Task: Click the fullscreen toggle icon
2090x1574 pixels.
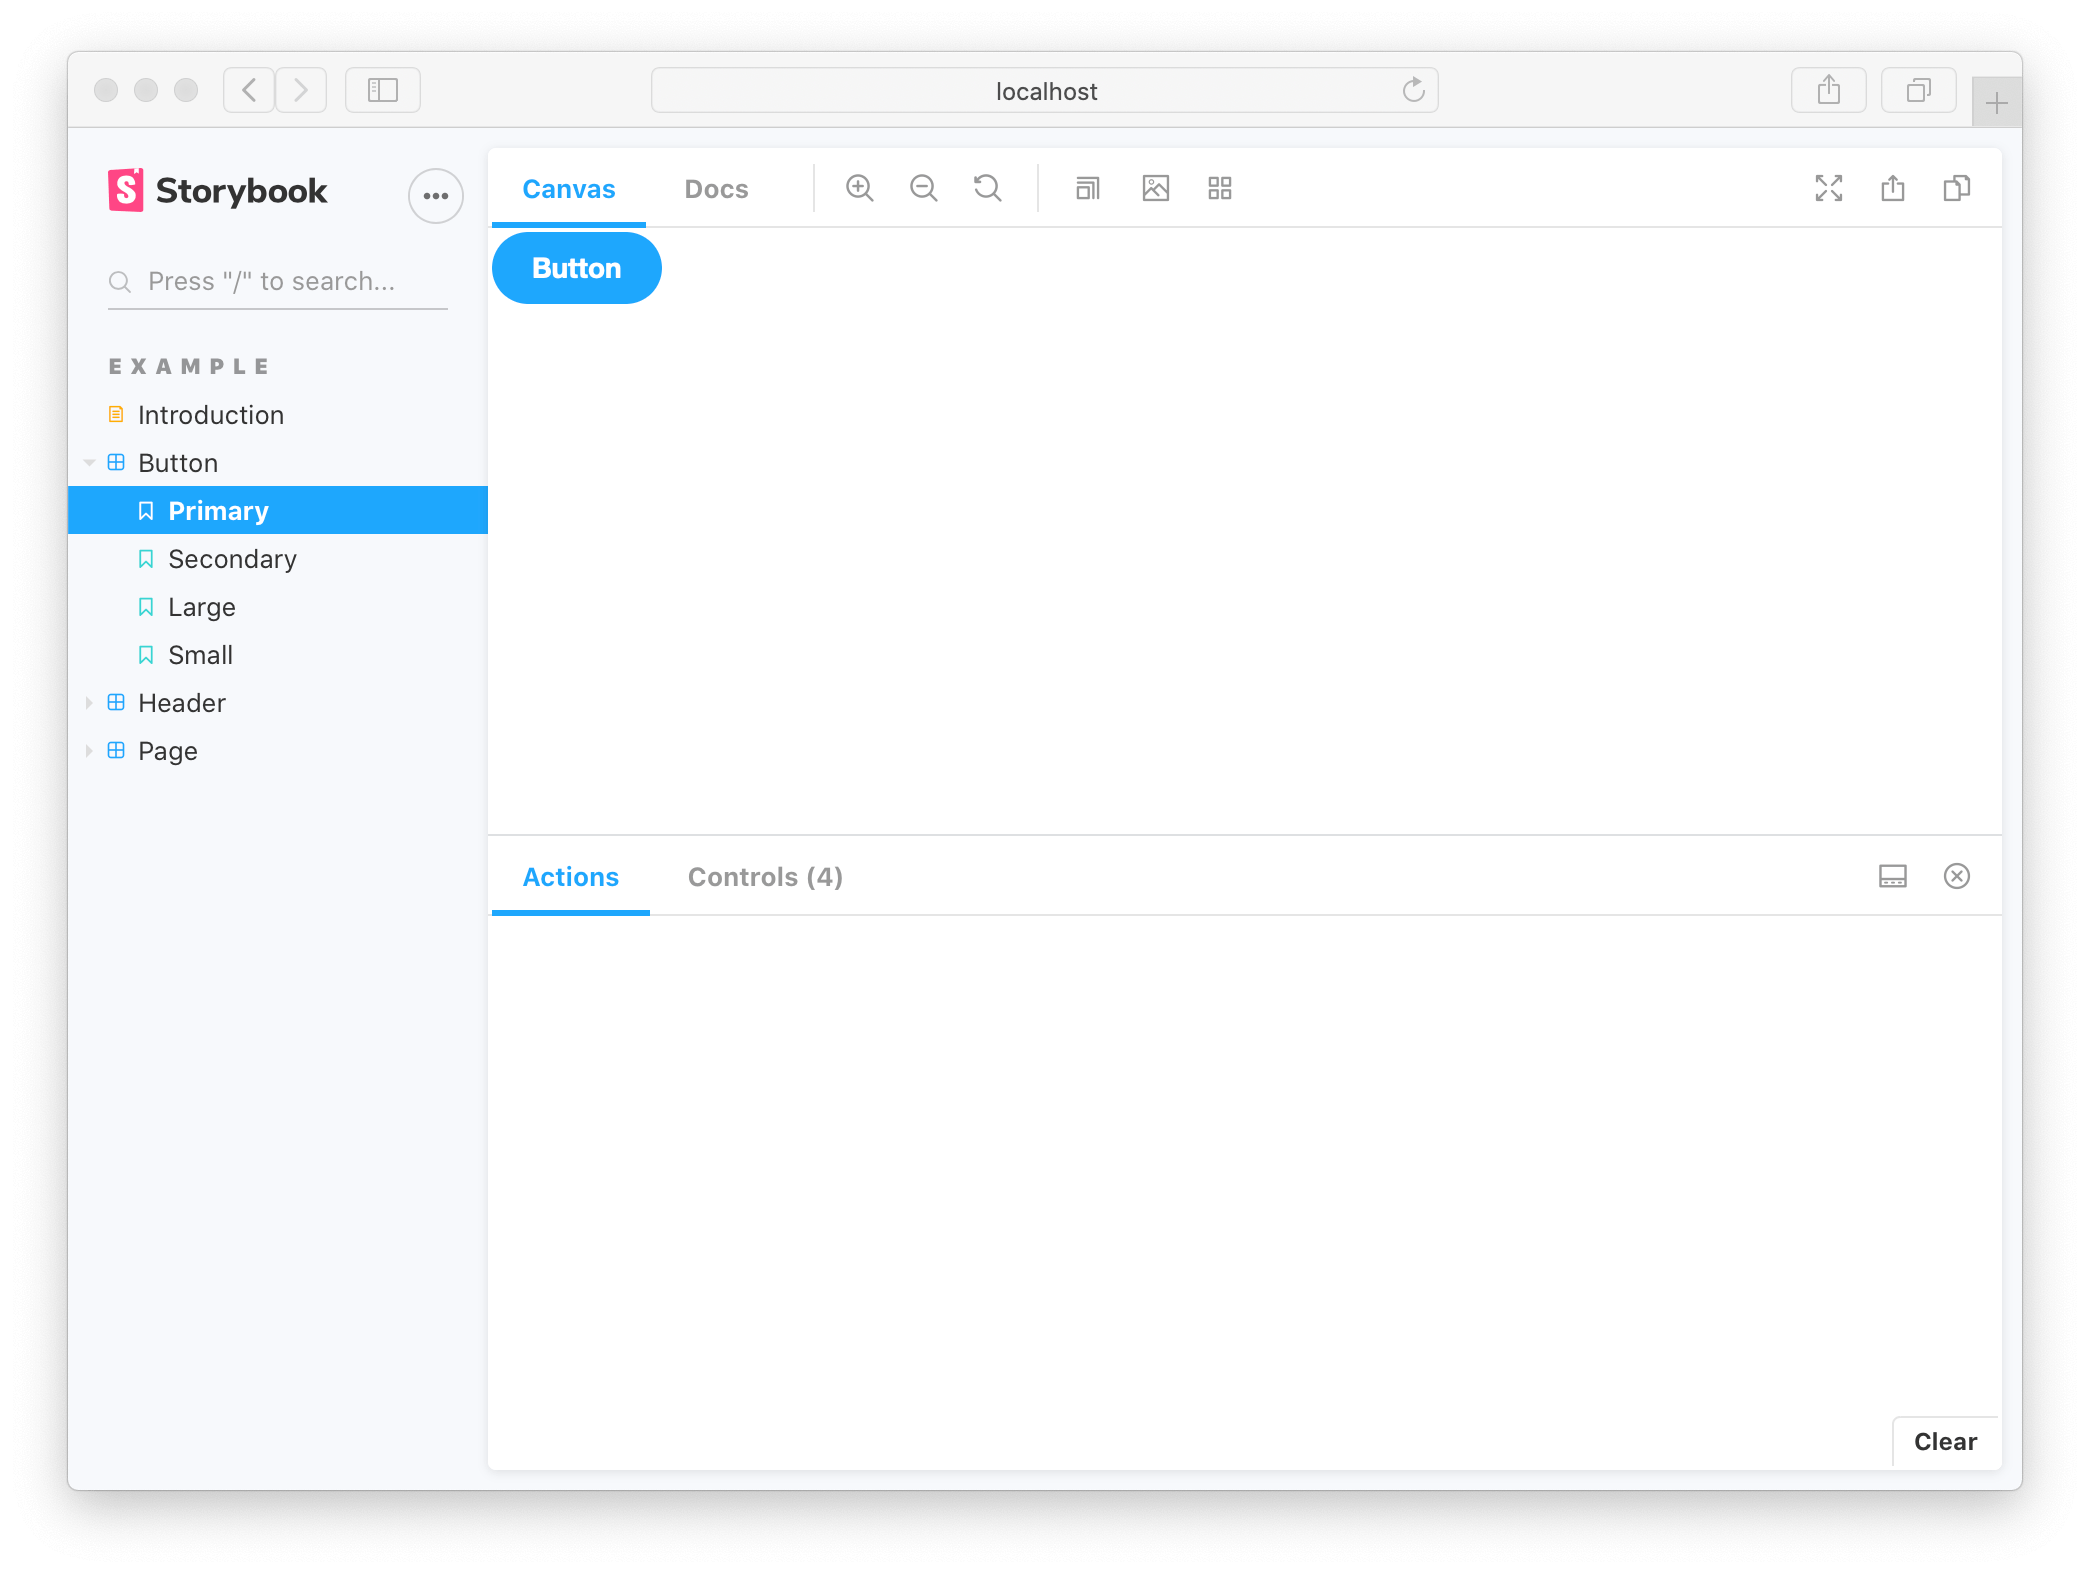Action: coord(1827,187)
